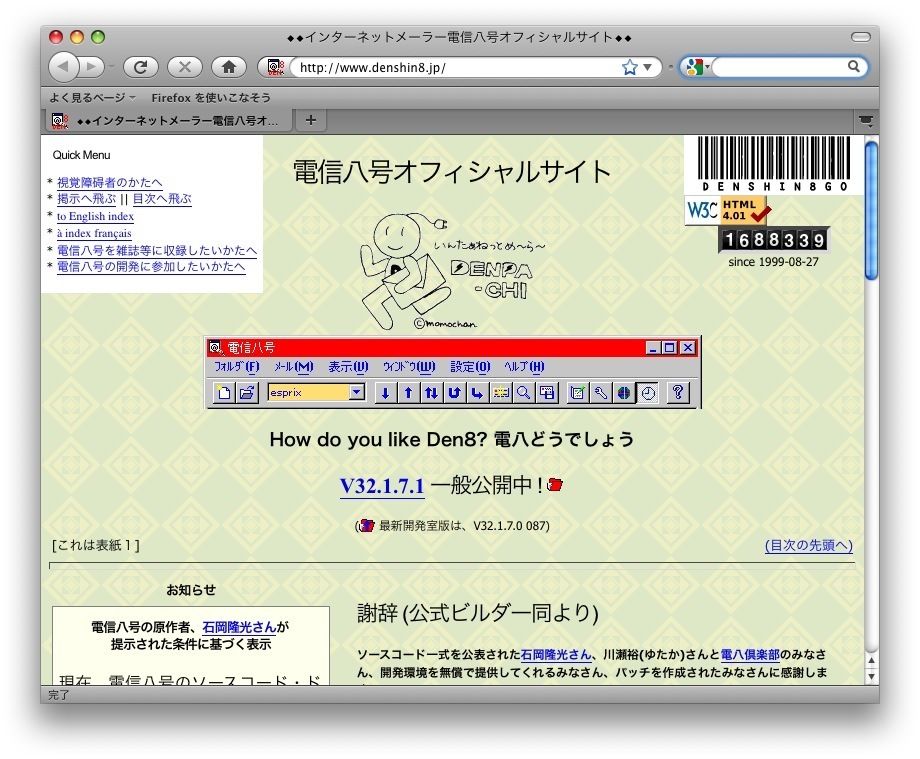920x759 pixels.
Task: Click the page's vertical scrollbar thumb
Action: tap(871, 210)
